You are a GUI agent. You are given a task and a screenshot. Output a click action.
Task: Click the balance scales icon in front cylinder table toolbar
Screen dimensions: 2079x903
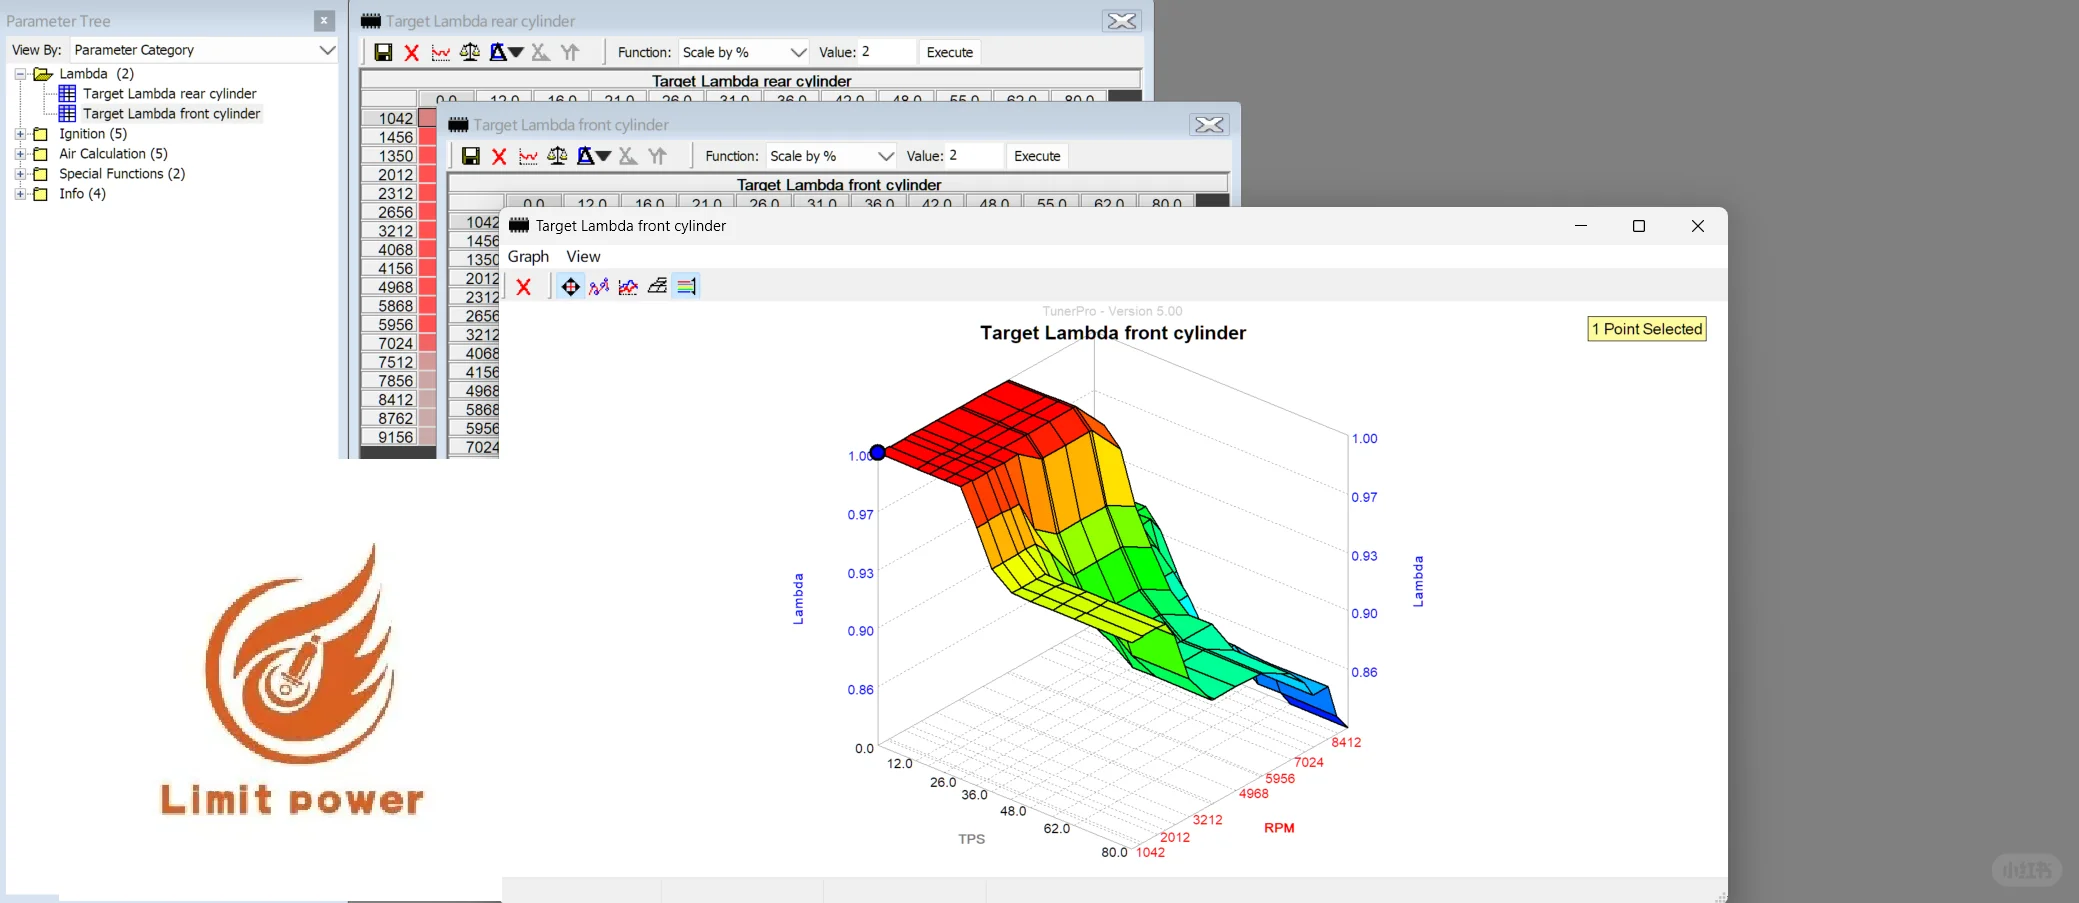(x=557, y=156)
